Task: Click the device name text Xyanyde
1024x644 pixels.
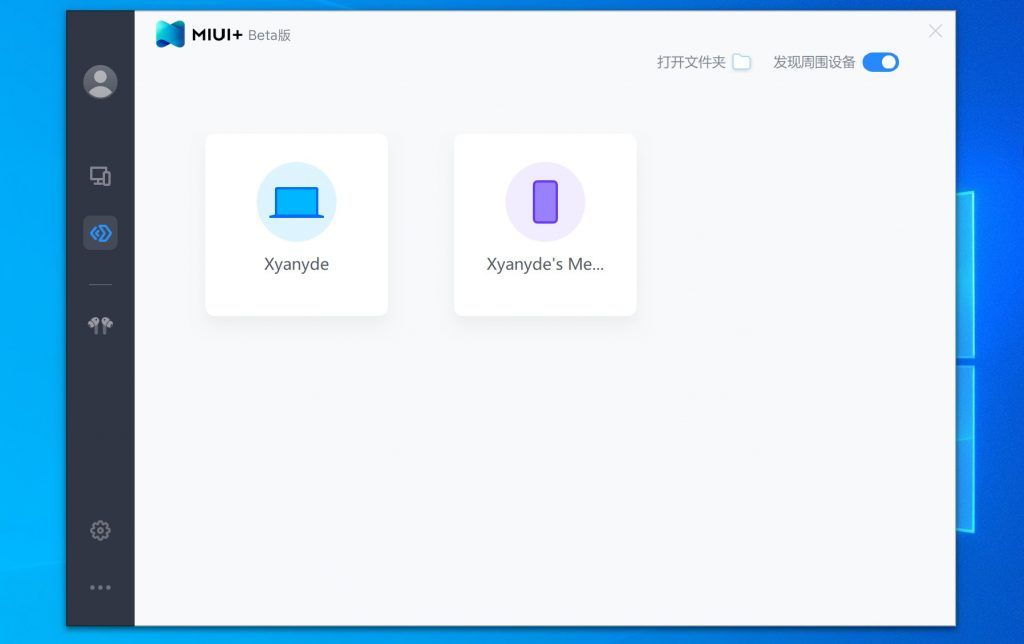Action: click(x=296, y=264)
